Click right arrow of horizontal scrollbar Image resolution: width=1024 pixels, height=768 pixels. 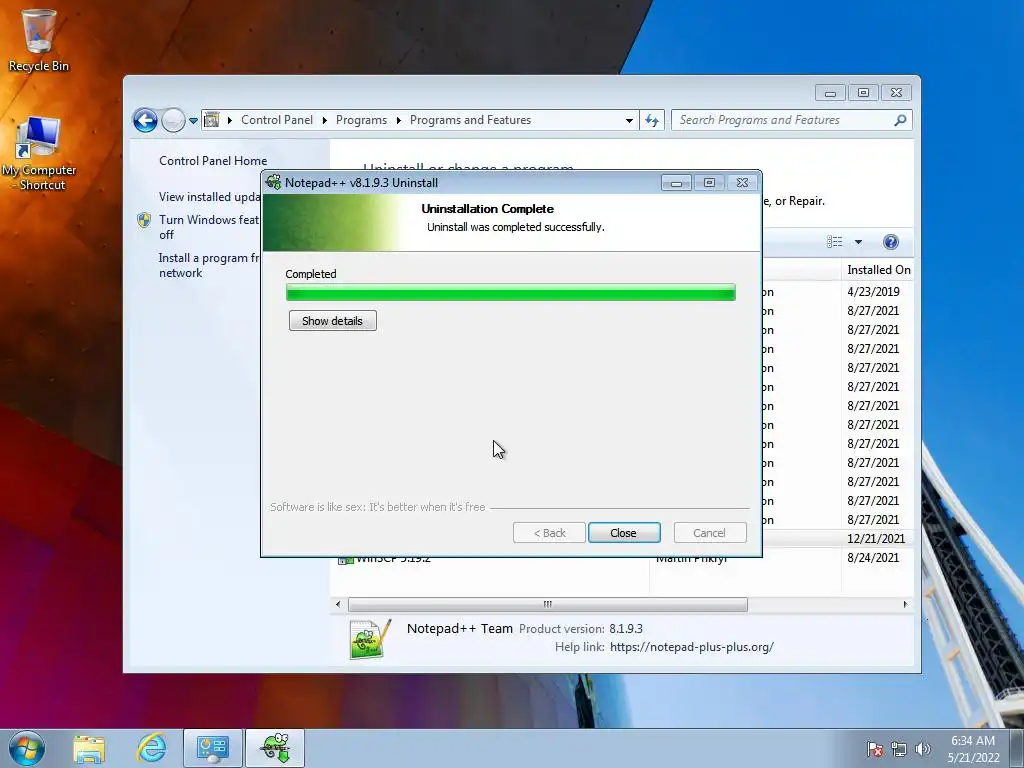[x=905, y=604]
